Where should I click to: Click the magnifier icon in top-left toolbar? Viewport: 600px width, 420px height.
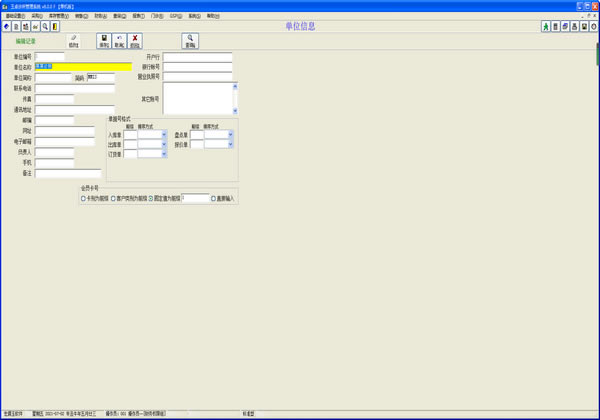click(45, 26)
